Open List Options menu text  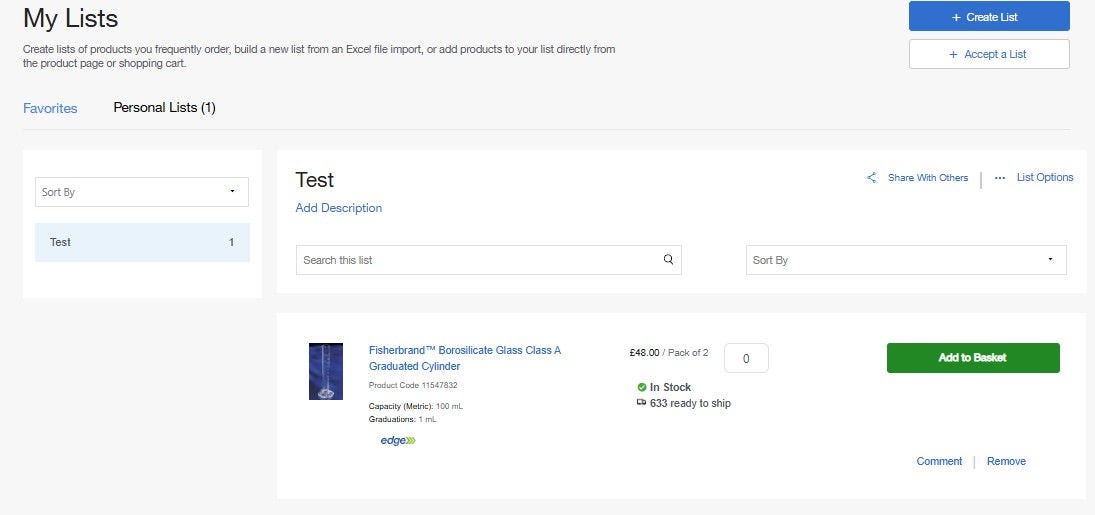tap(1045, 177)
